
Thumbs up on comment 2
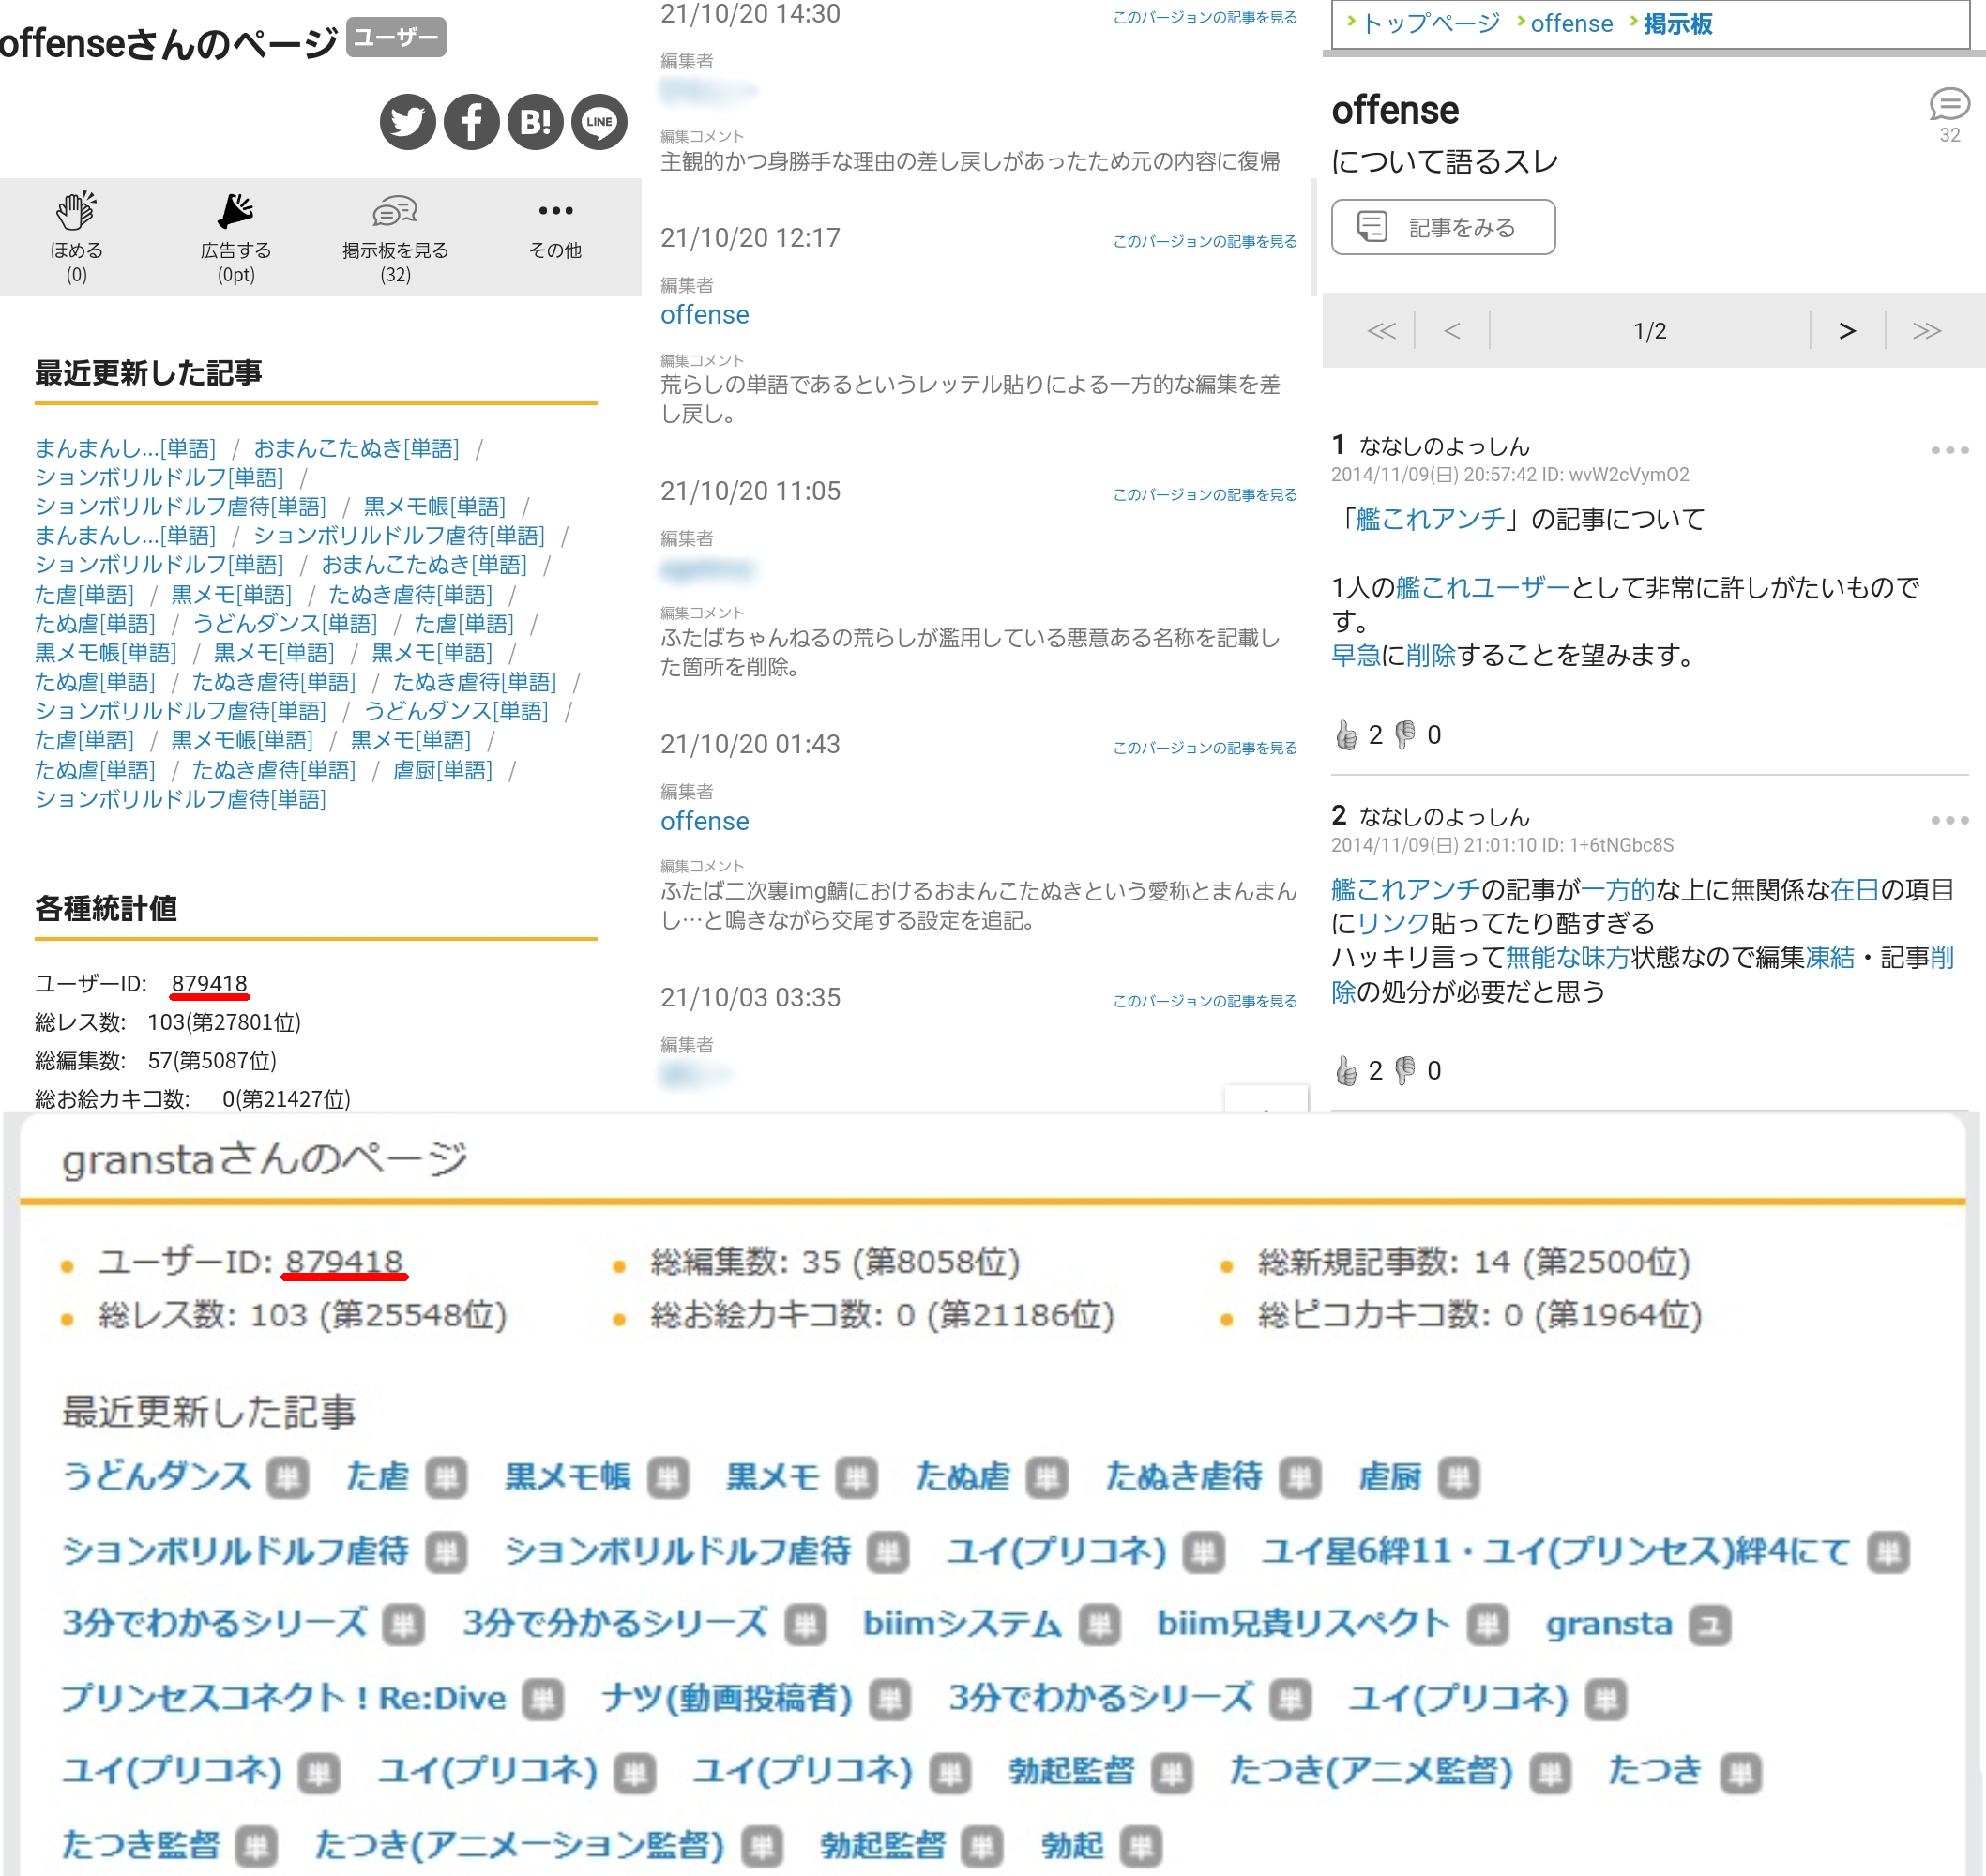[1346, 1071]
